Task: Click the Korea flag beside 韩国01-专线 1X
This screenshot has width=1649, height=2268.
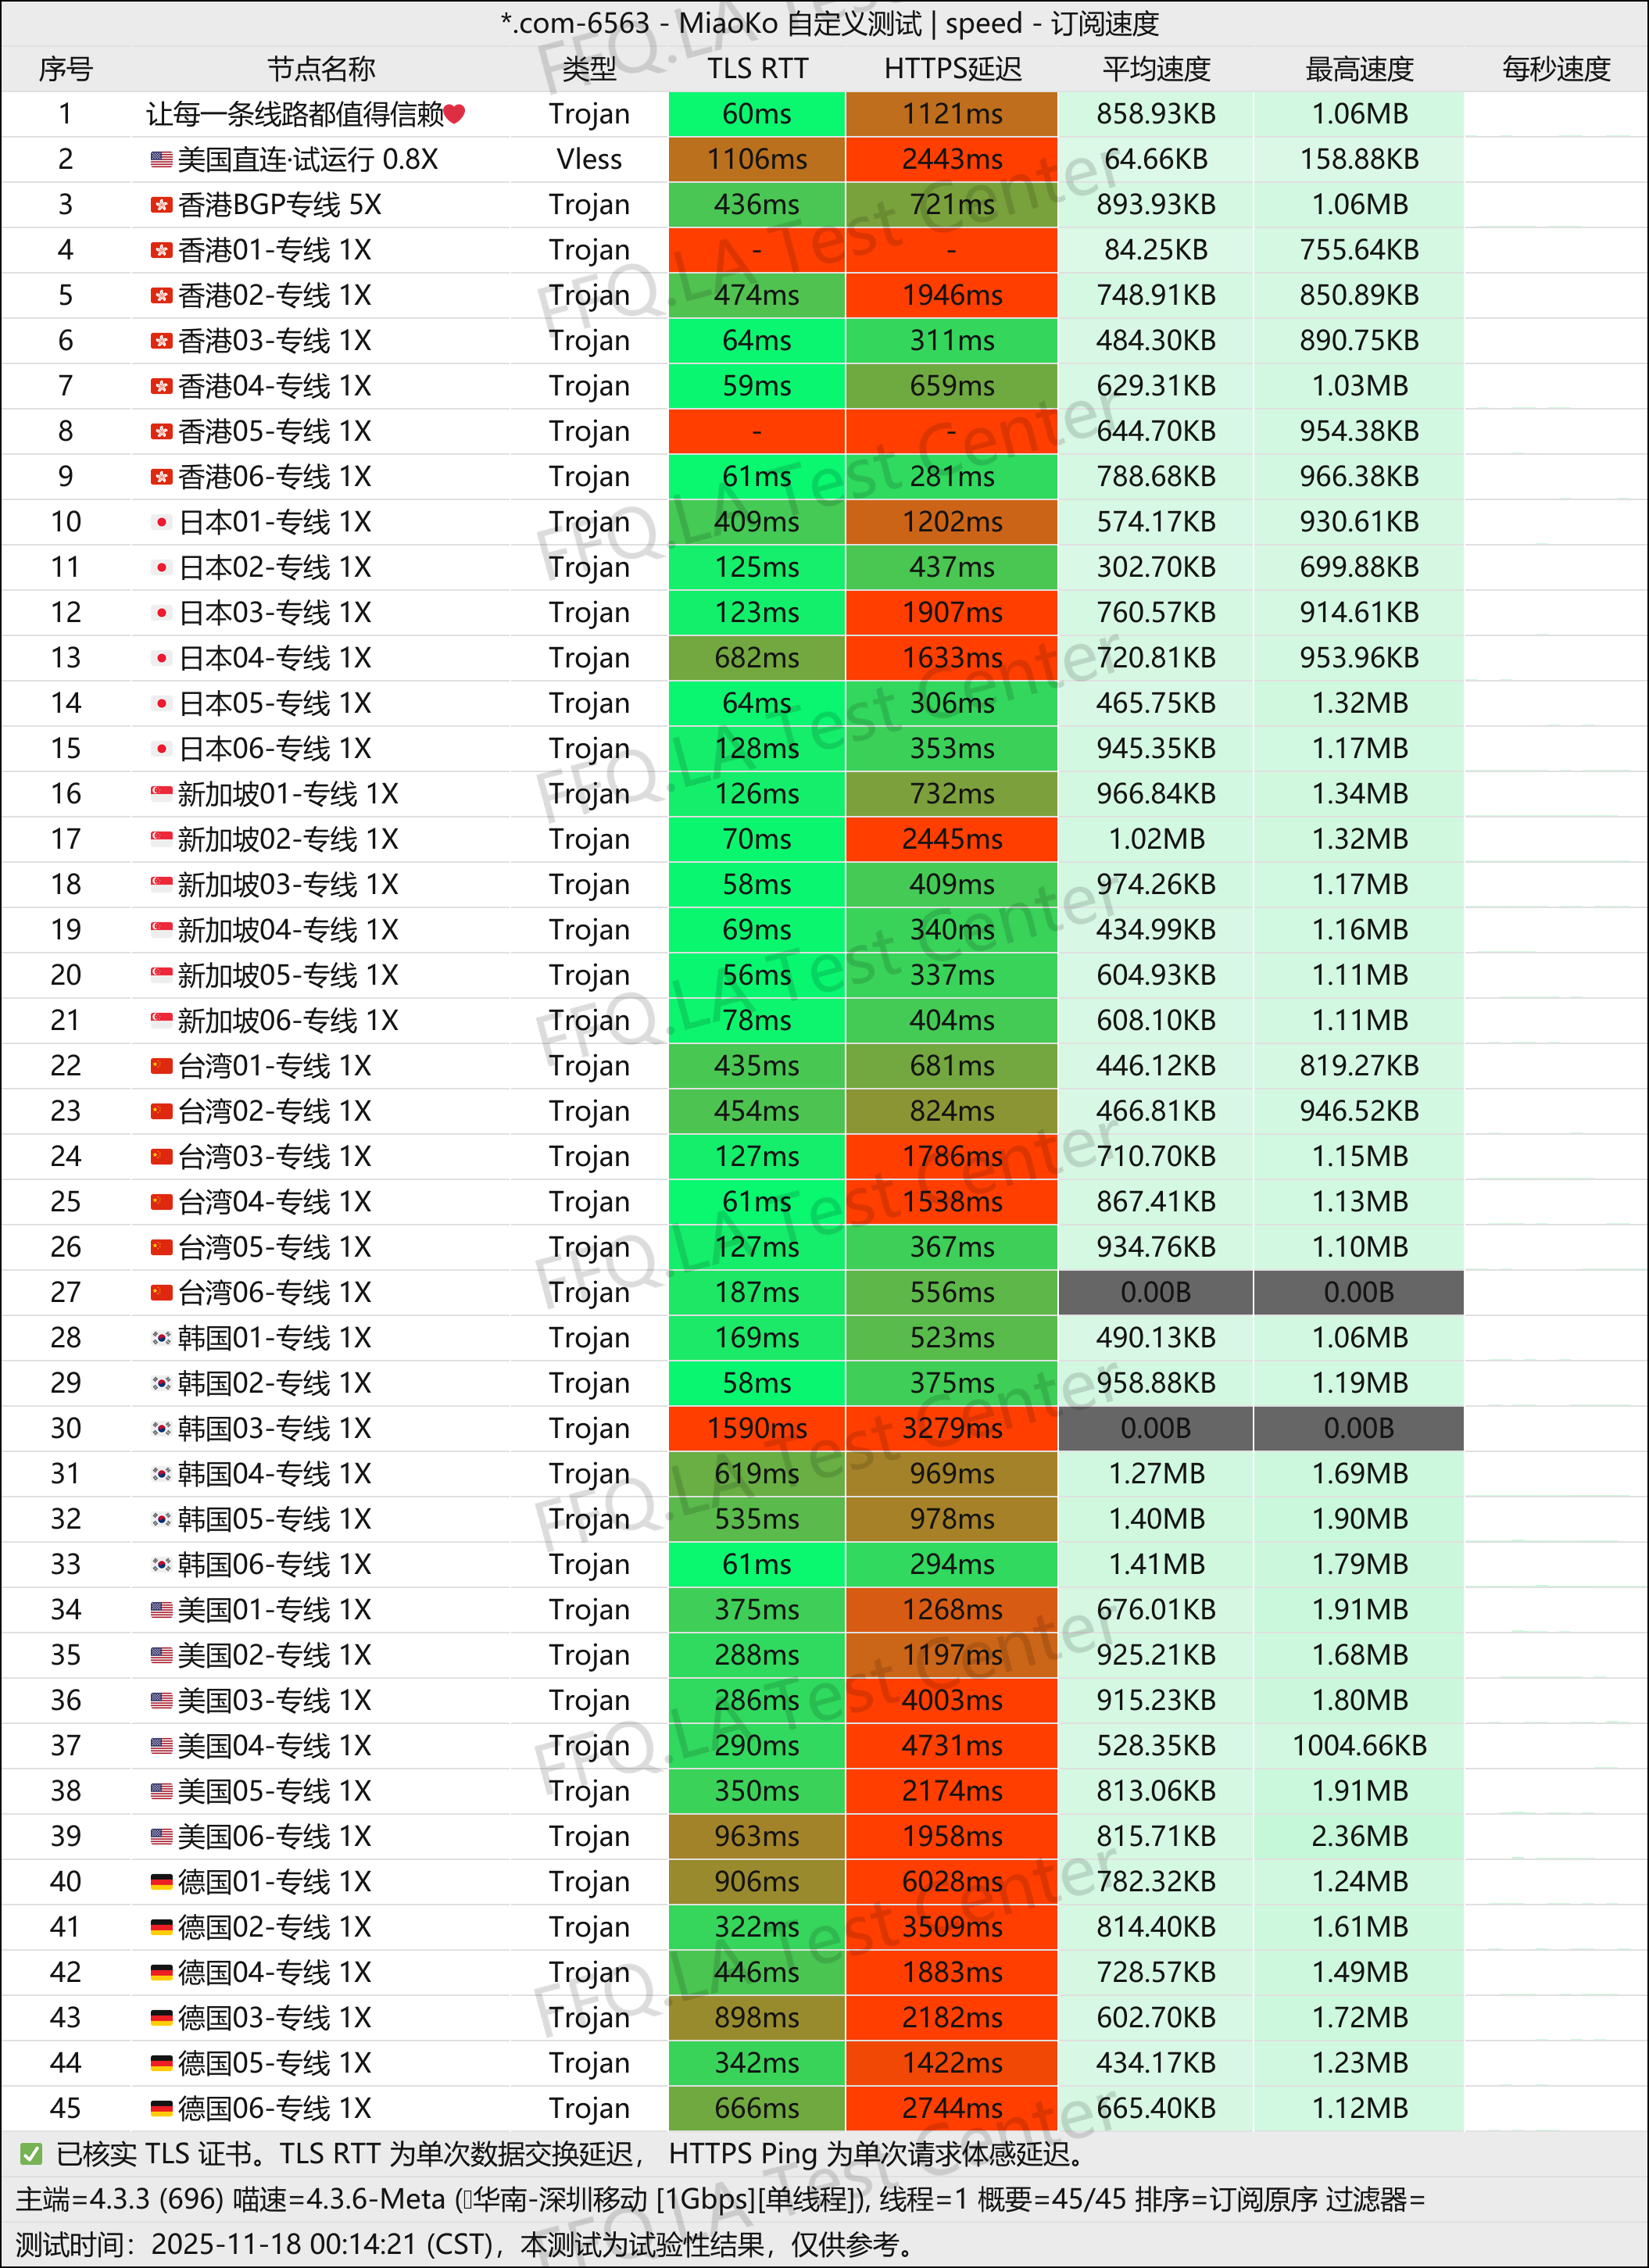Action: pos(161,1338)
